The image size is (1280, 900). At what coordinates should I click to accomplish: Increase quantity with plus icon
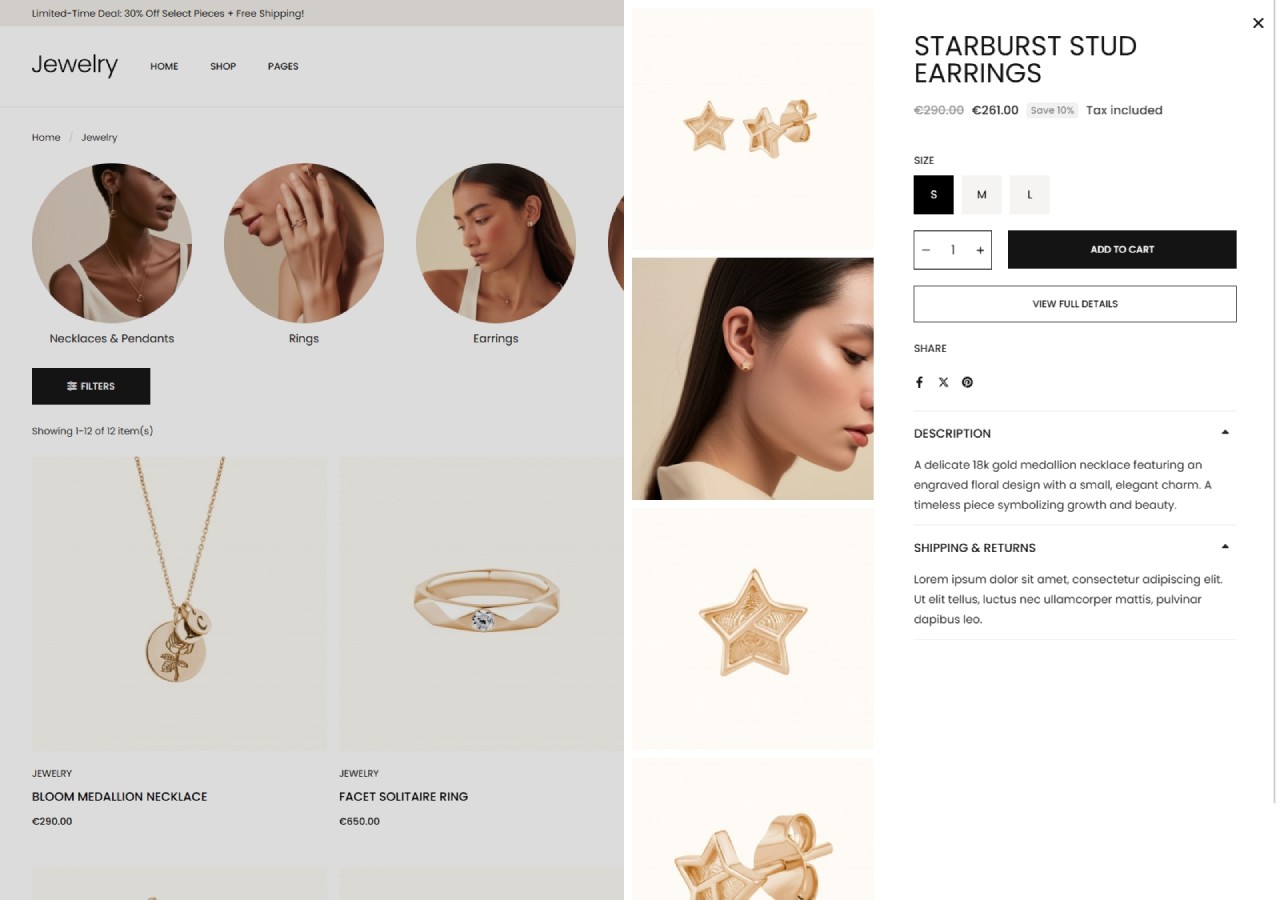click(x=980, y=250)
